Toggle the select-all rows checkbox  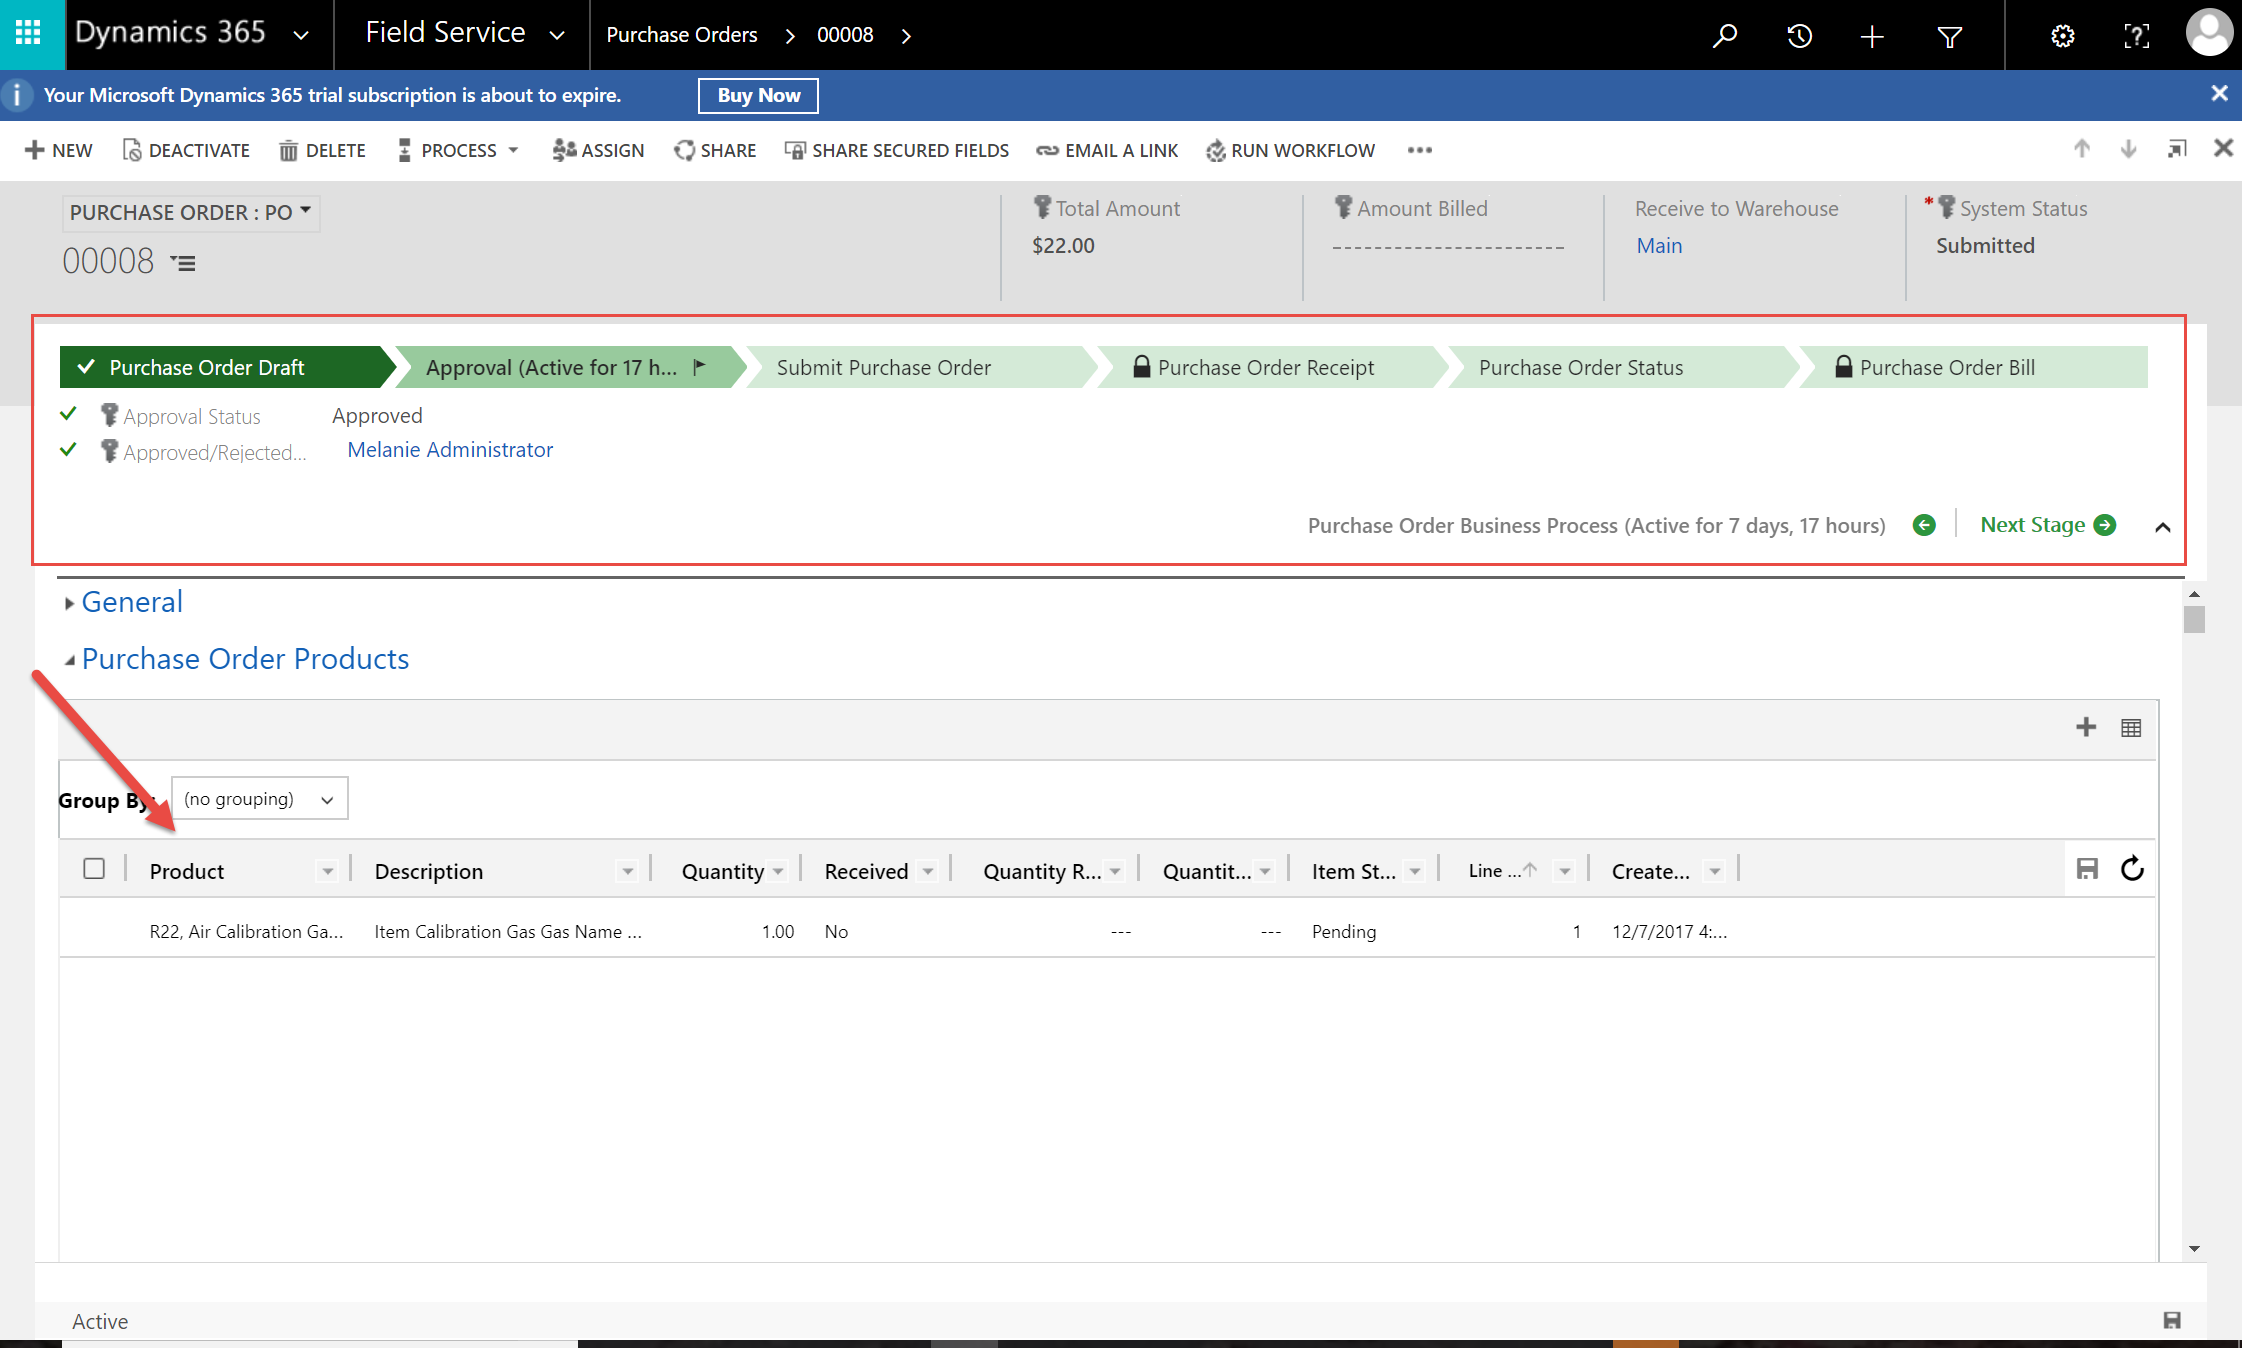[x=94, y=869]
